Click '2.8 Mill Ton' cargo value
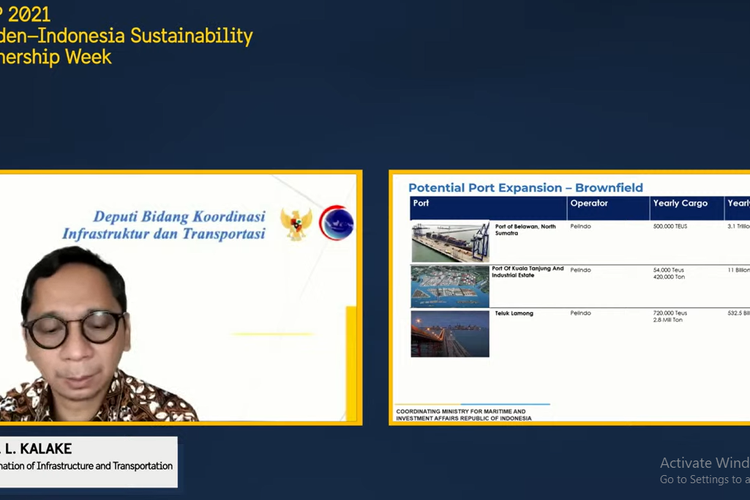Screen dimensions: 750x500 (x=668, y=320)
